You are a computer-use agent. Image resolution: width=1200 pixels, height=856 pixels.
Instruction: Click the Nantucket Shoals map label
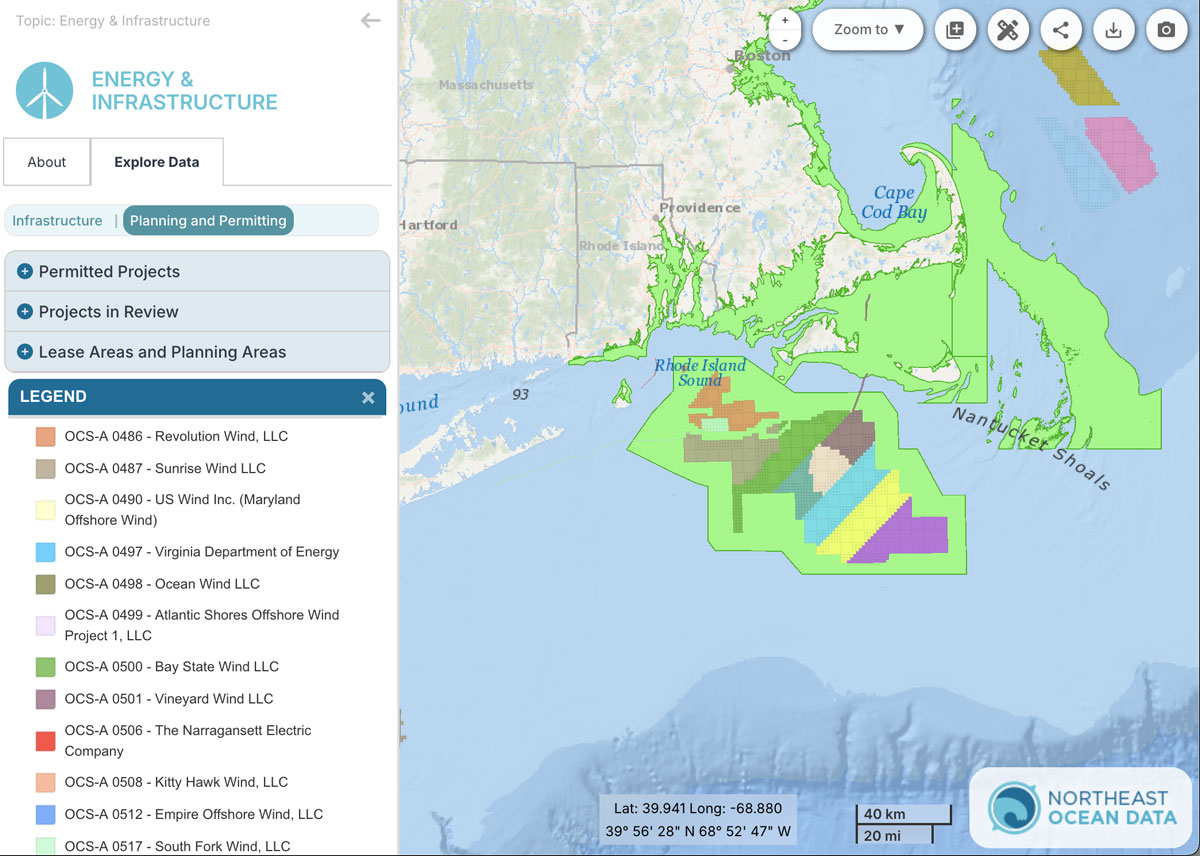[1031, 448]
